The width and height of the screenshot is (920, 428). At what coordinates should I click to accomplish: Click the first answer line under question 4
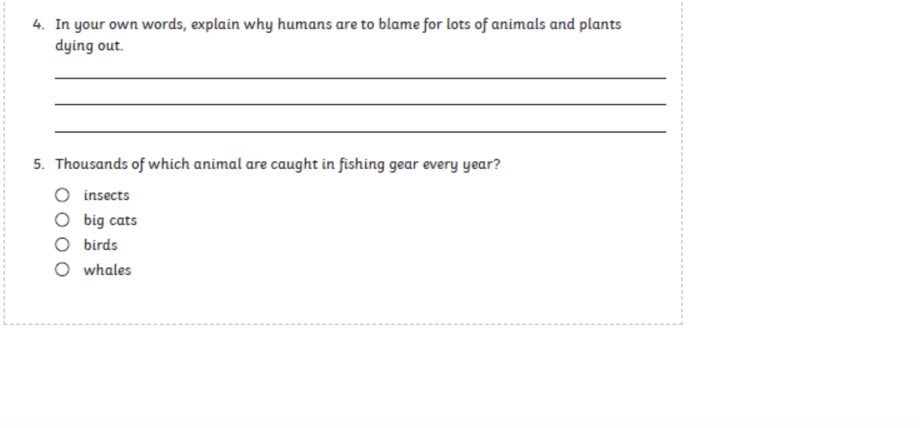coord(360,77)
